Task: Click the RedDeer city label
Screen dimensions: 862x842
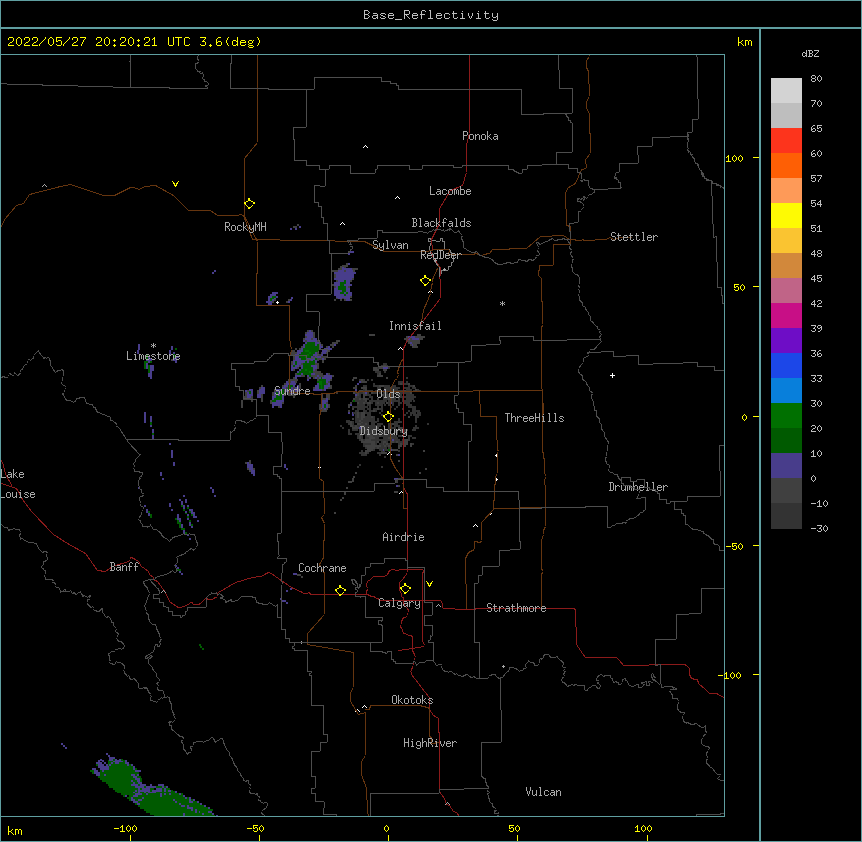Action: point(440,255)
